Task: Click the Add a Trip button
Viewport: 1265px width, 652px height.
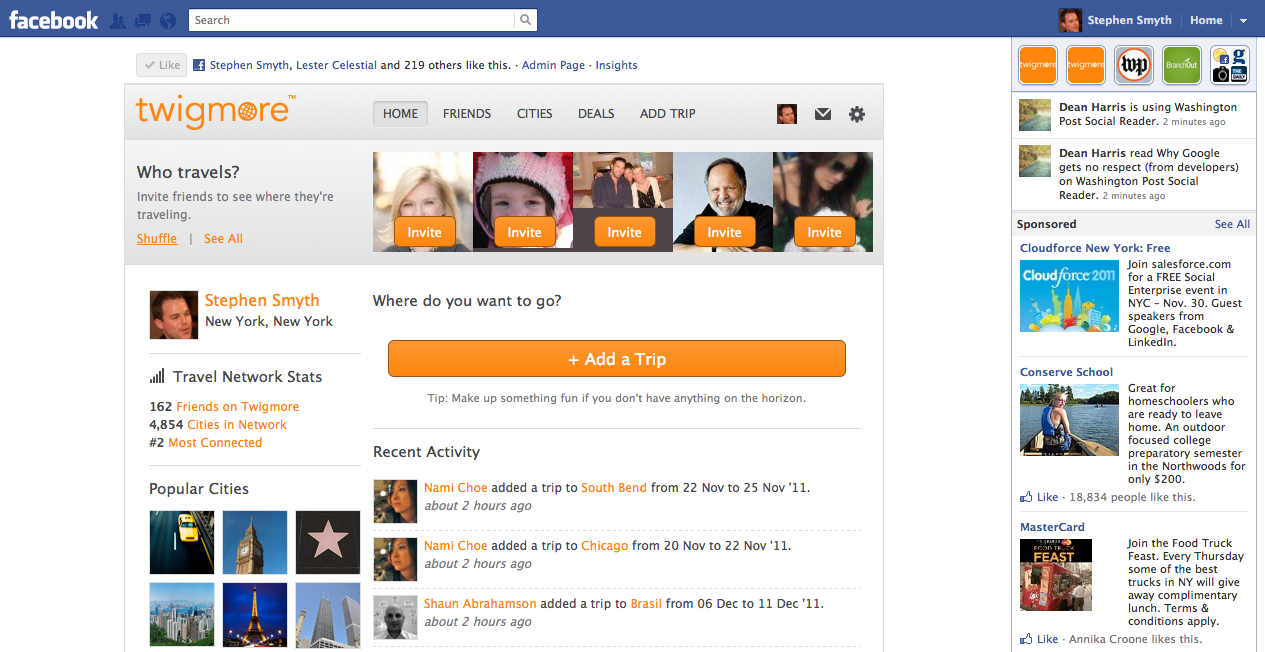Action: click(x=617, y=359)
